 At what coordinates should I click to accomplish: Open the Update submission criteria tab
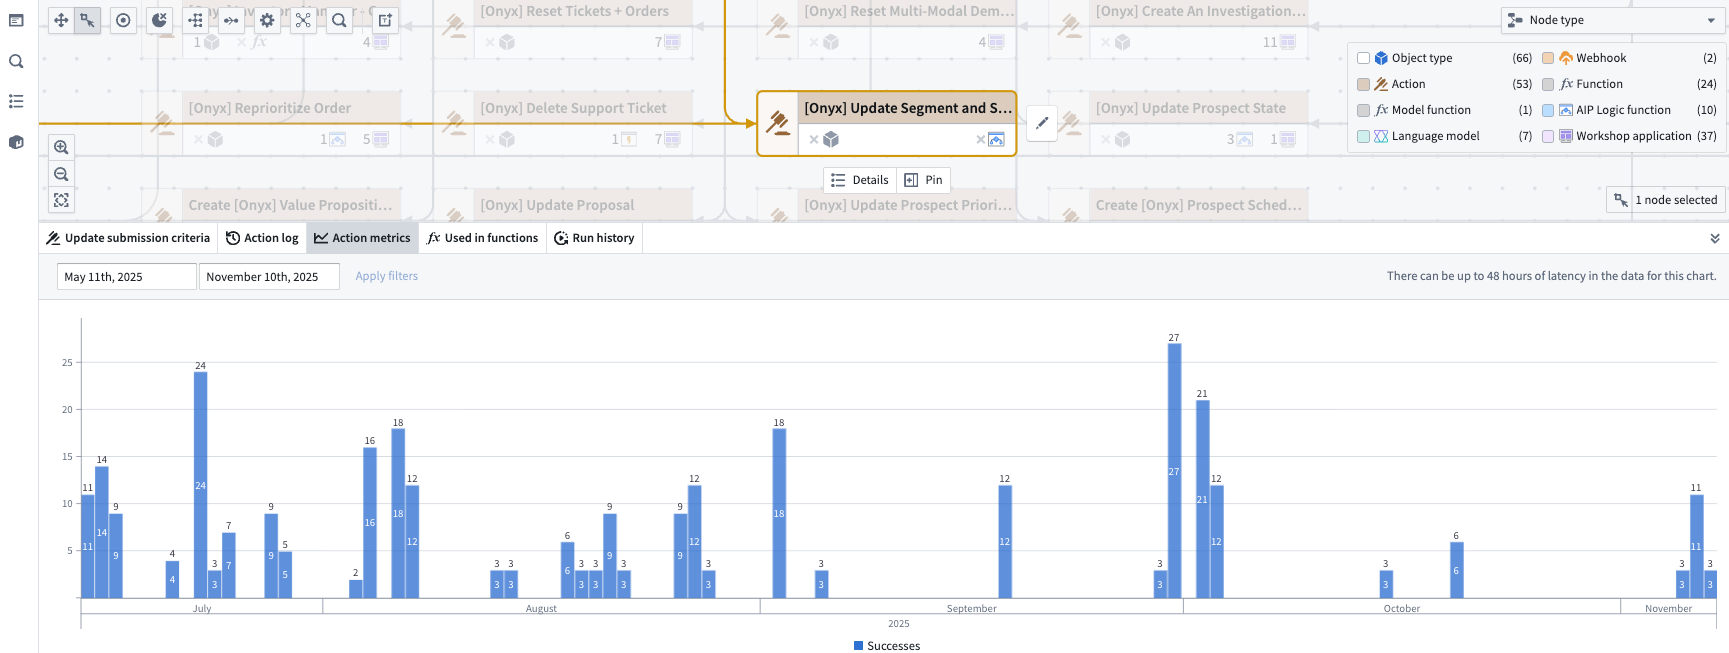coord(128,238)
